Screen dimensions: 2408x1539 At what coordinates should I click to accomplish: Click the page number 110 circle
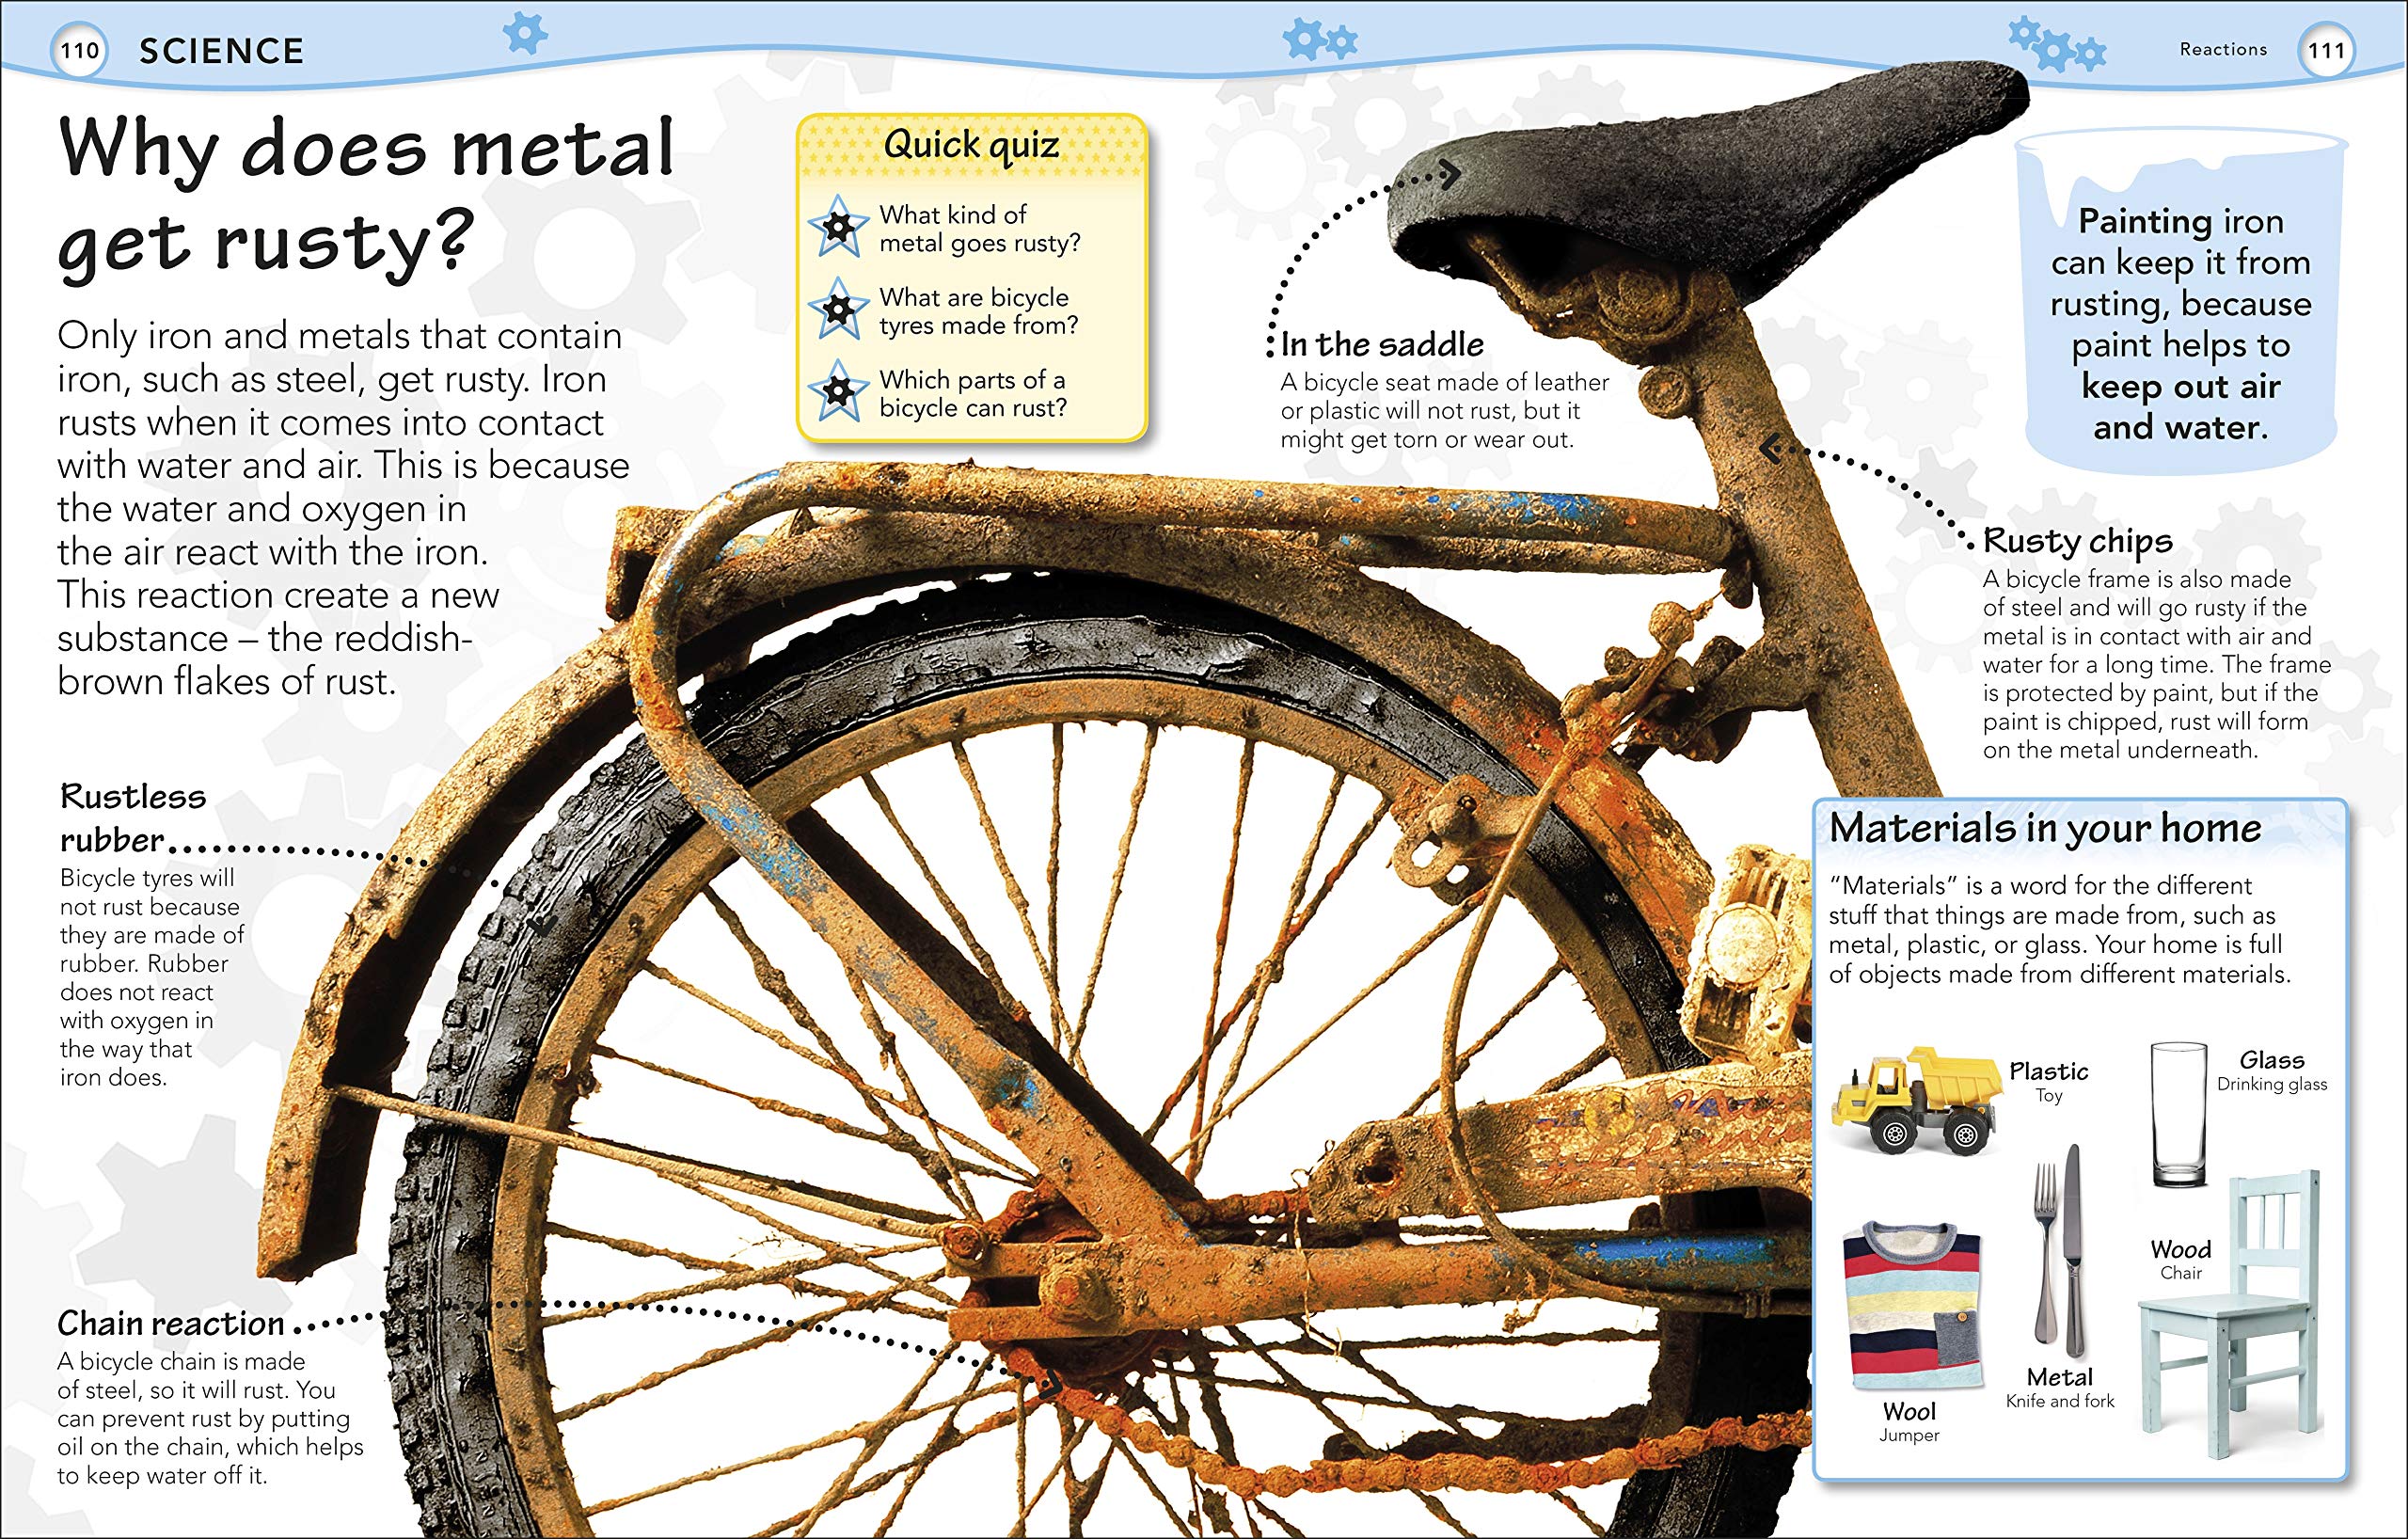(x=80, y=51)
